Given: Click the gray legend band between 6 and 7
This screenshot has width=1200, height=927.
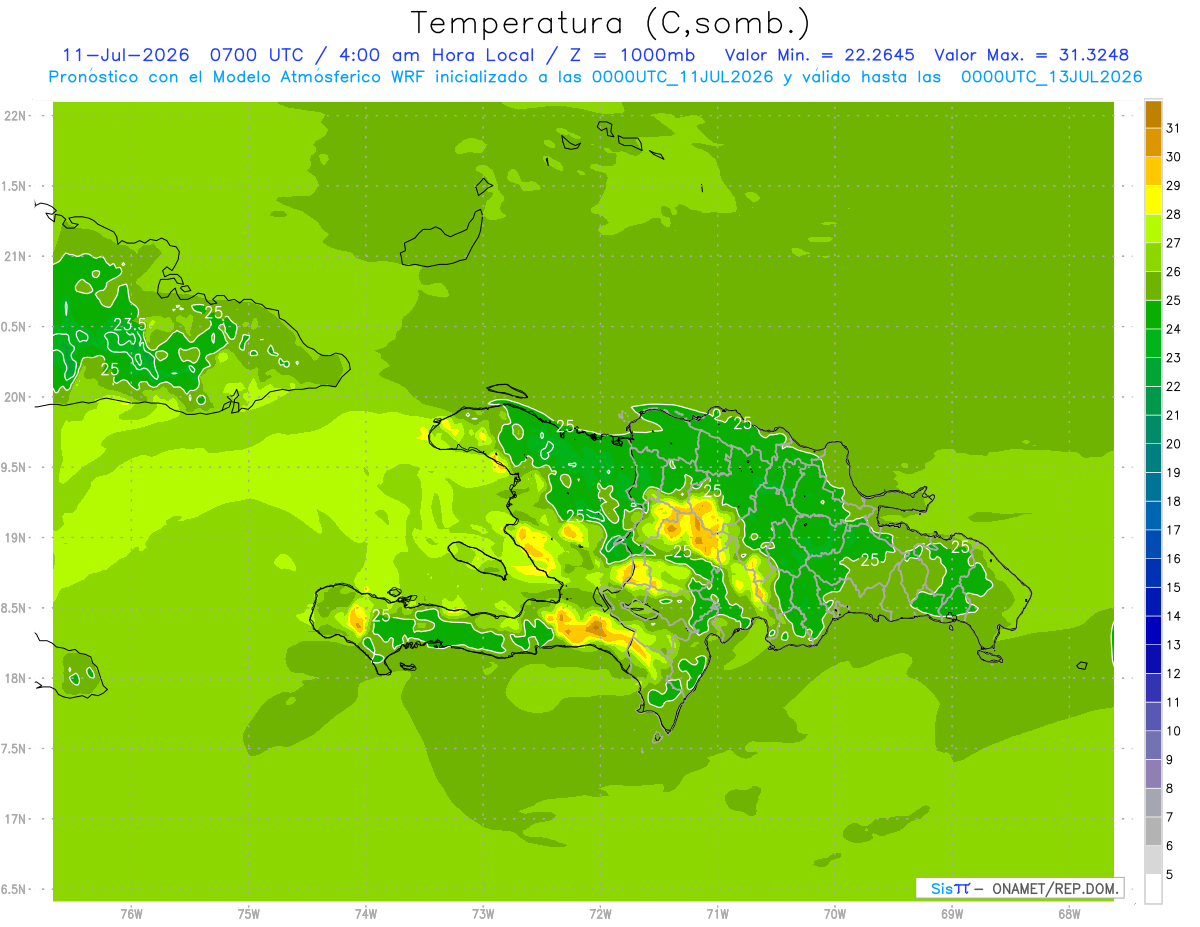Looking at the screenshot, I should (1153, 831).
